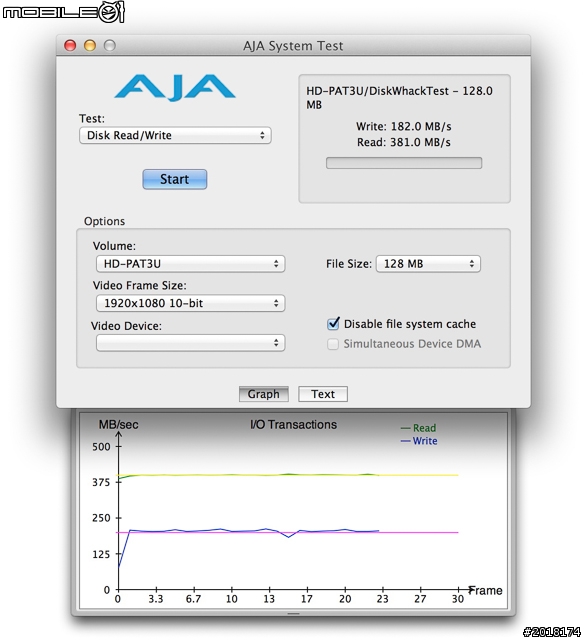587x640 pixels.
Task: Click the Read legend entry
Action: 419,428
